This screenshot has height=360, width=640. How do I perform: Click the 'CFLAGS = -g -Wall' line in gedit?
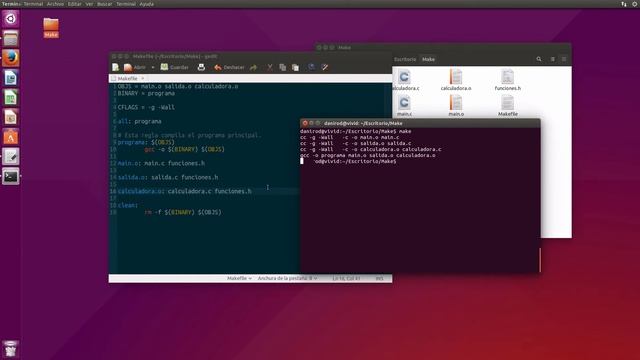click(146, 107)
